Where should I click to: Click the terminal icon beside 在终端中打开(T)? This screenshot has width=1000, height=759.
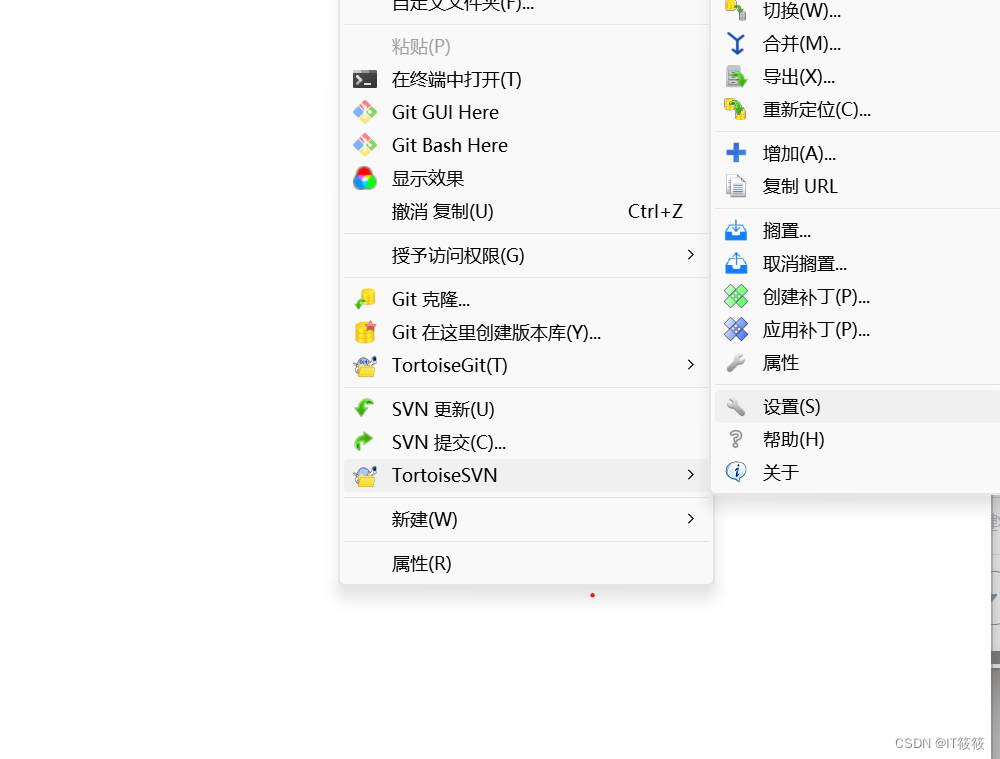point(365,80)
